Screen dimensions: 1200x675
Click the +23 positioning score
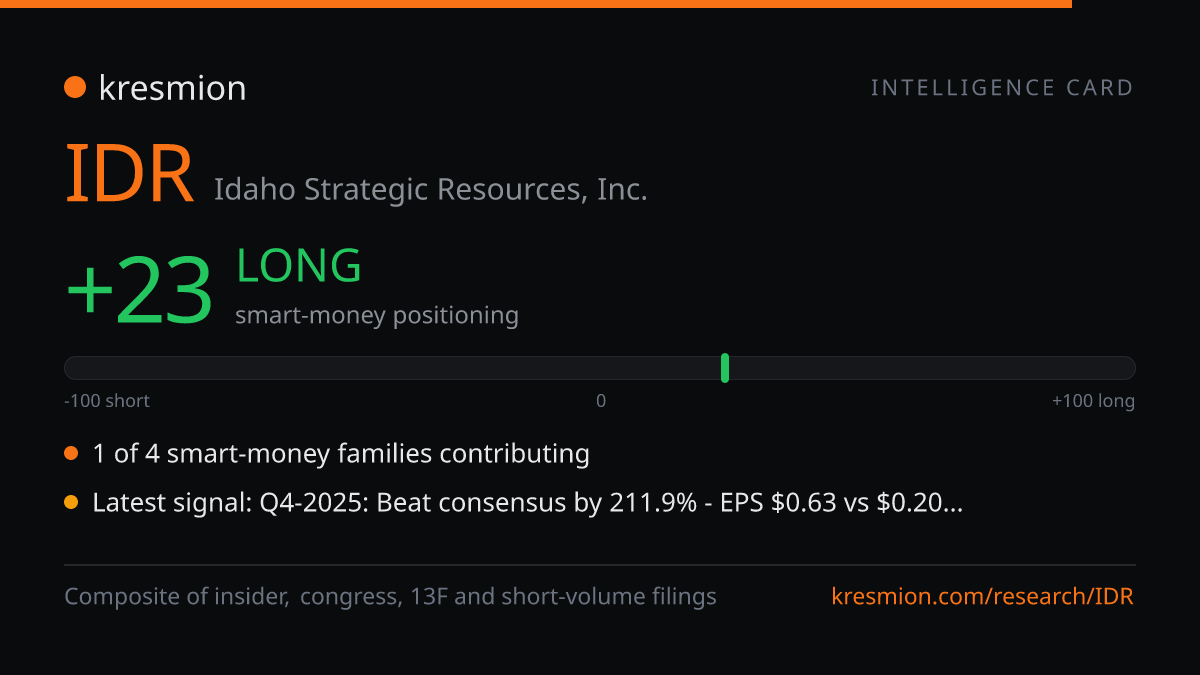(x=139, y=291)
